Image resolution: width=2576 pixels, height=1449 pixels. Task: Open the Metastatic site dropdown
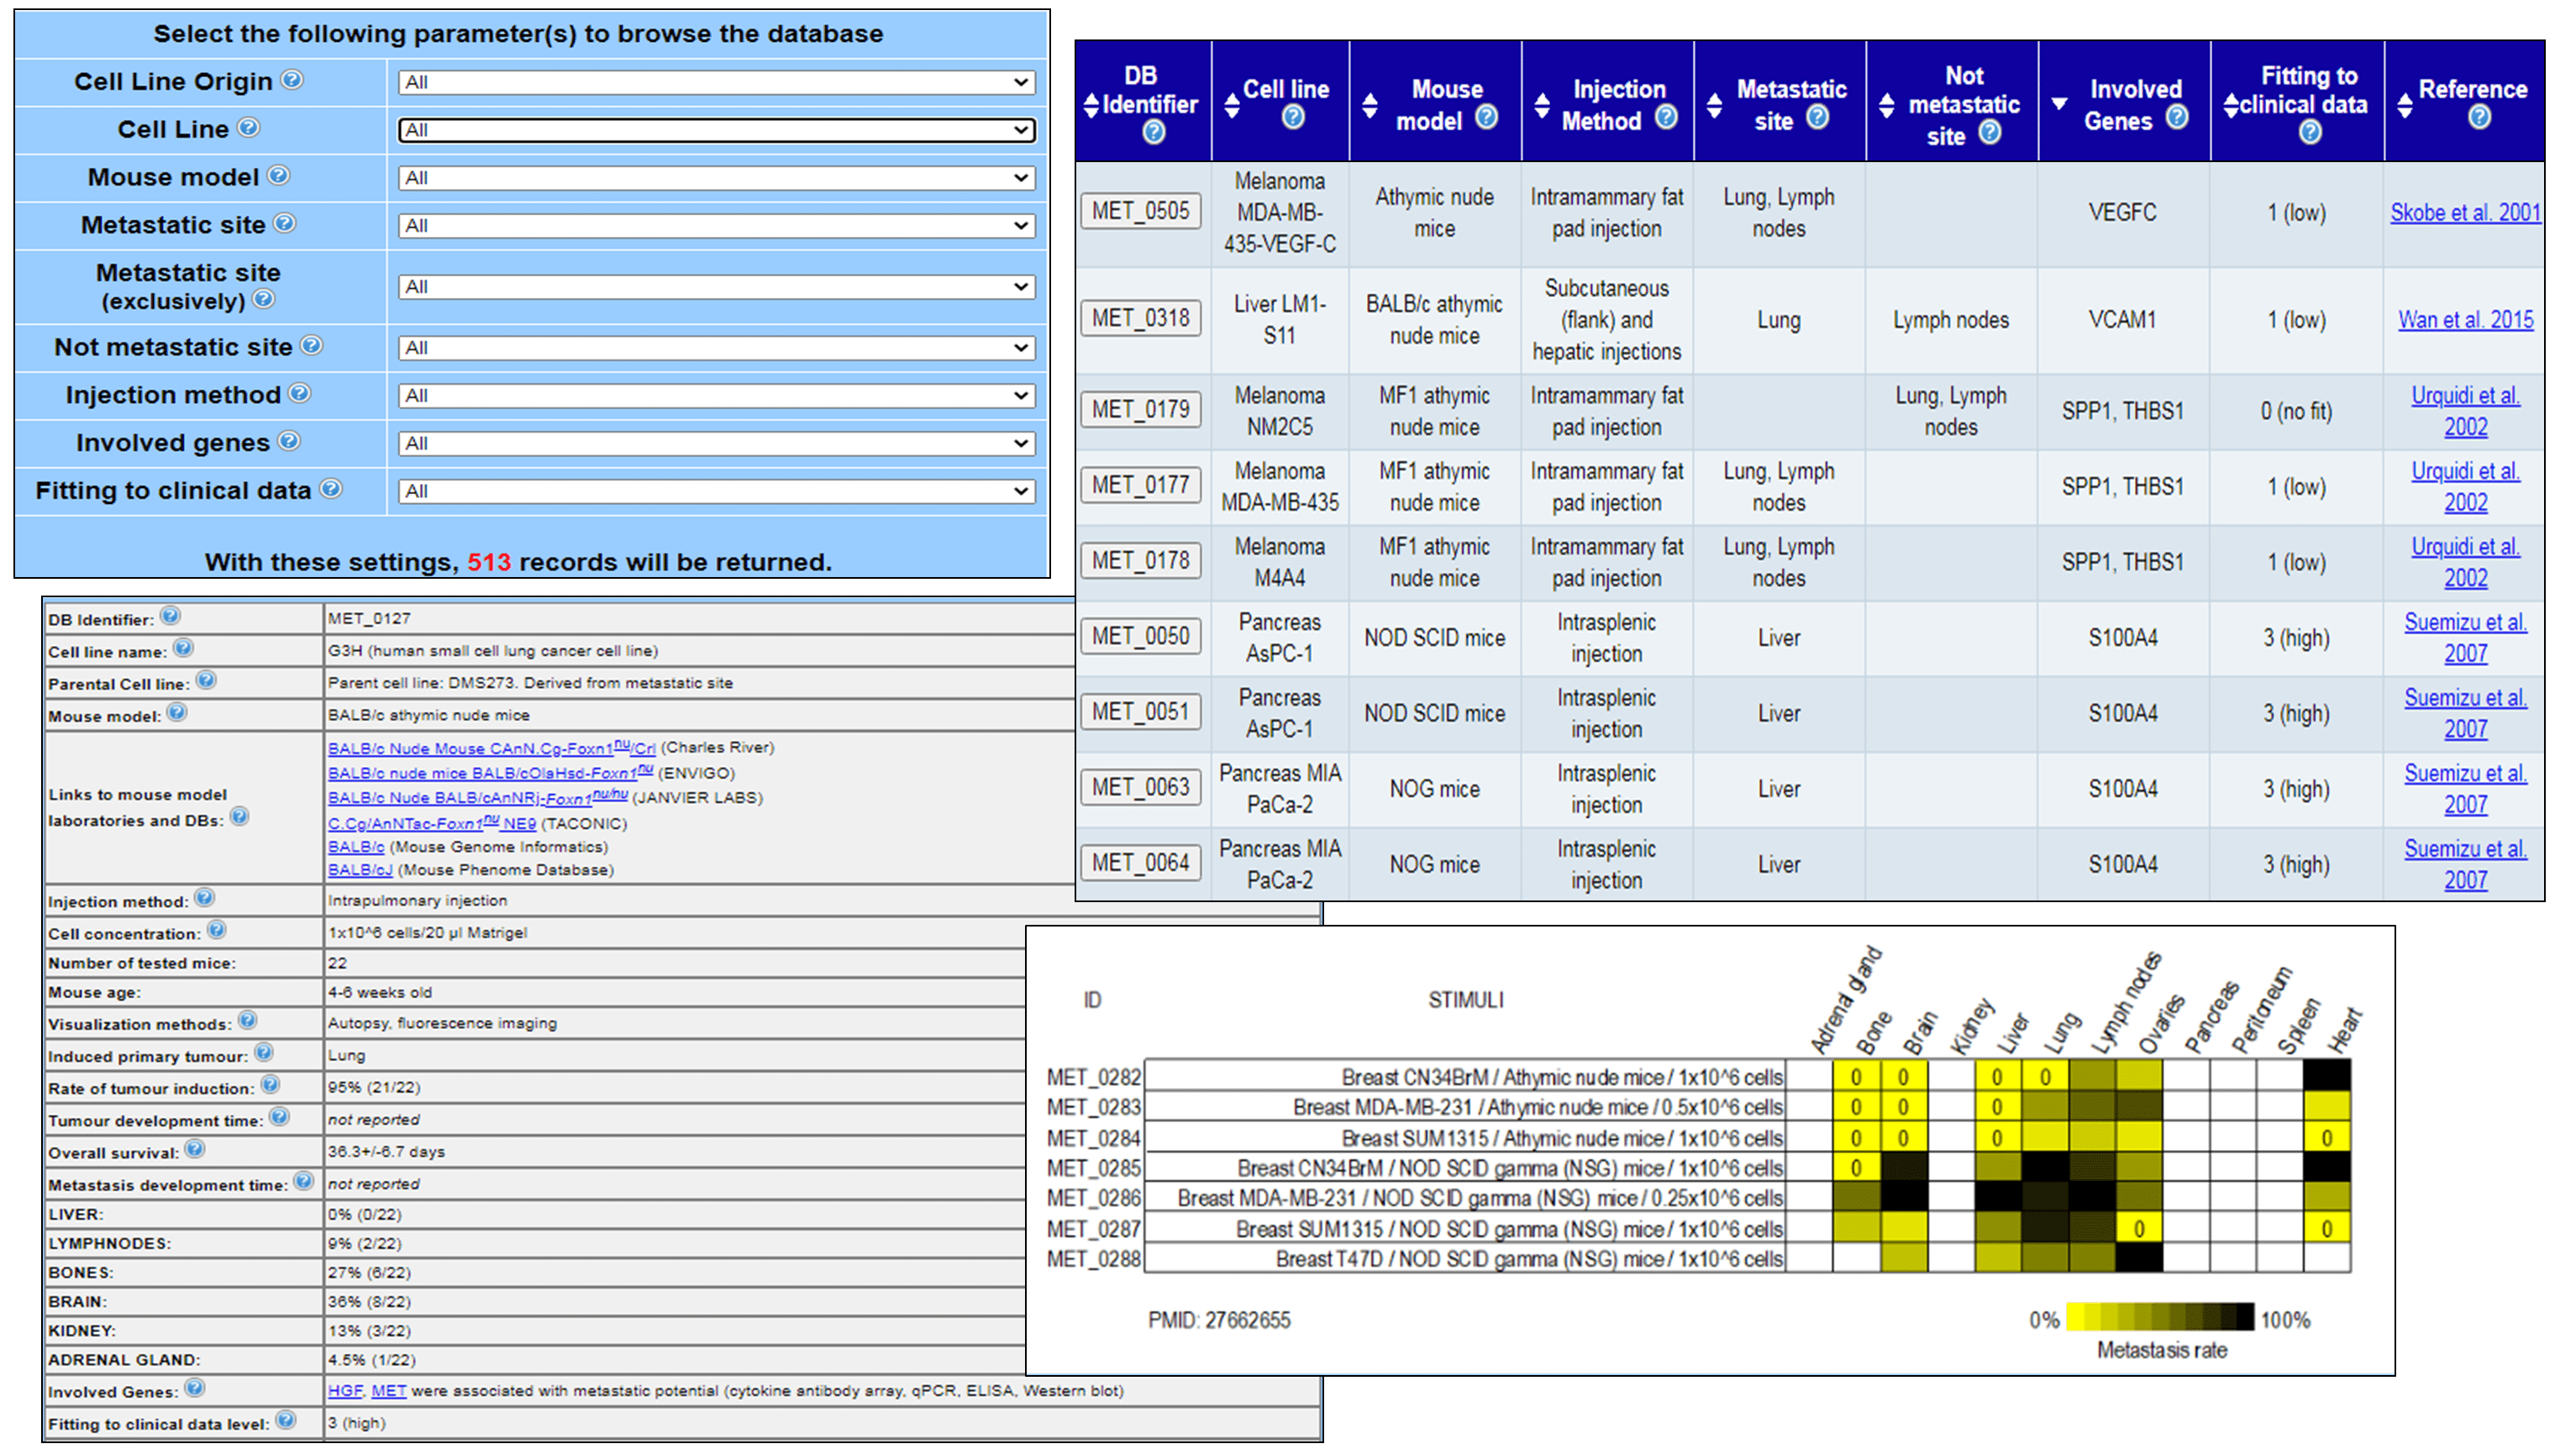tap(715, 226)
